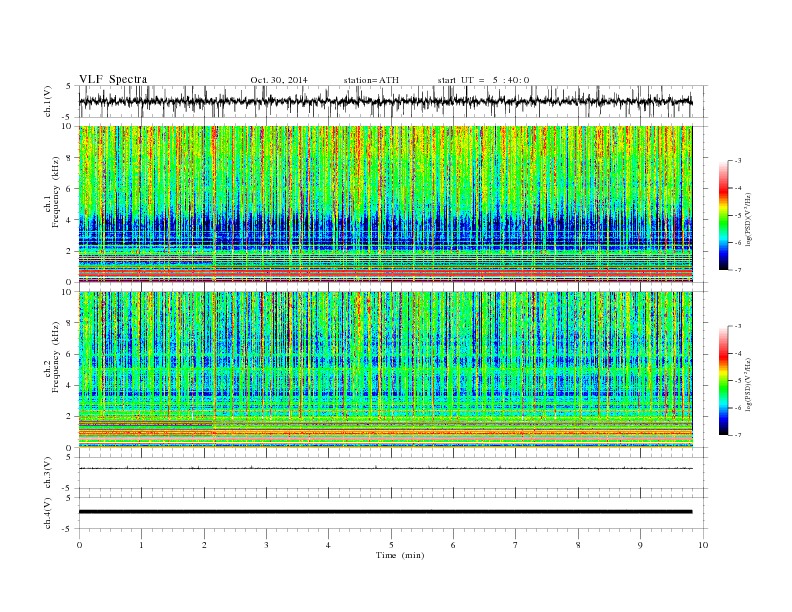Click the time axis tick label '3'
The width and height of the screenshot is (792, 612).
tap(266, 545)
